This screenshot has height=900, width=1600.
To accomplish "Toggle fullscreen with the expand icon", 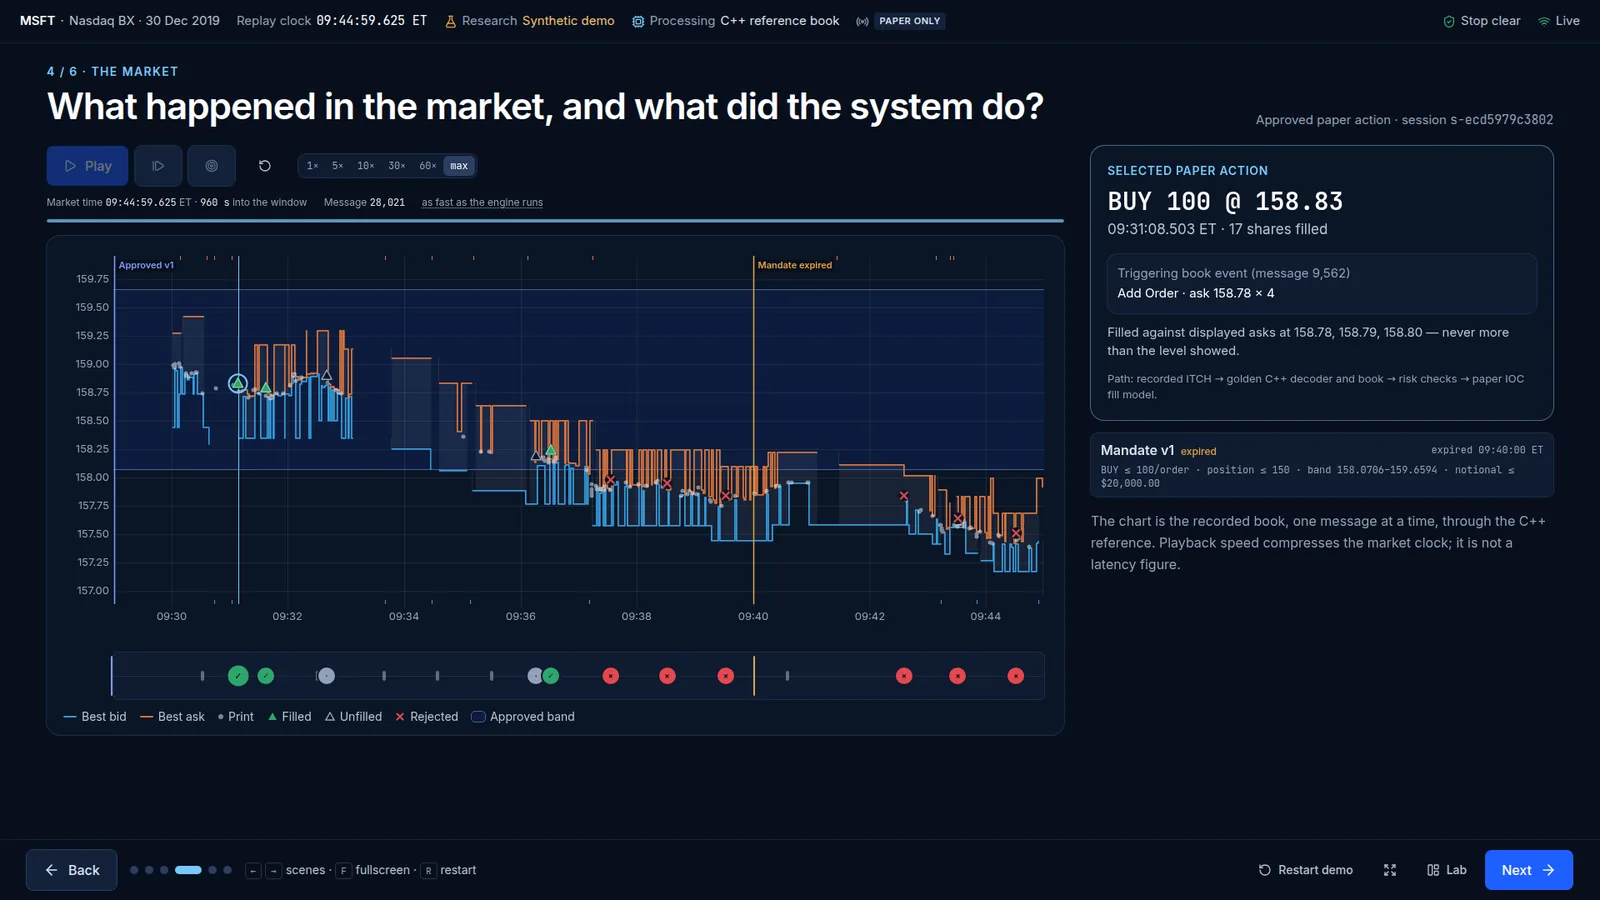I will [x=1390, y=870].
